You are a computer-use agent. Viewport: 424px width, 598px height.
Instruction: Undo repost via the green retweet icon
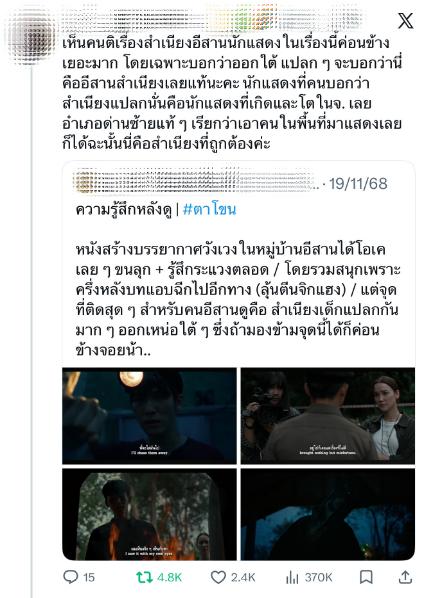[144, 577]
